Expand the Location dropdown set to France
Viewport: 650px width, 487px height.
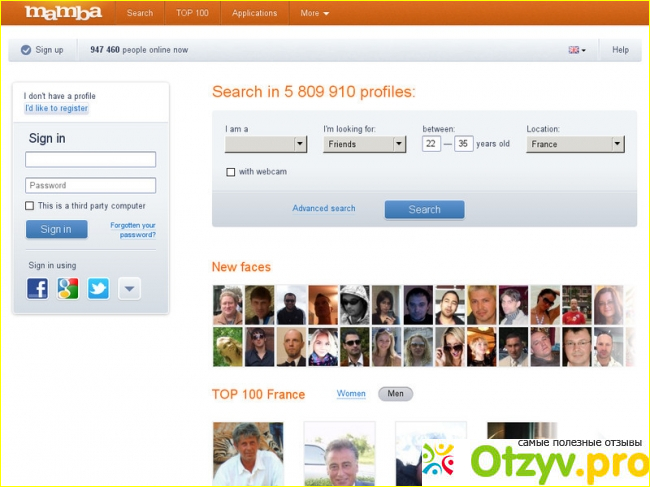click(575, 144)
